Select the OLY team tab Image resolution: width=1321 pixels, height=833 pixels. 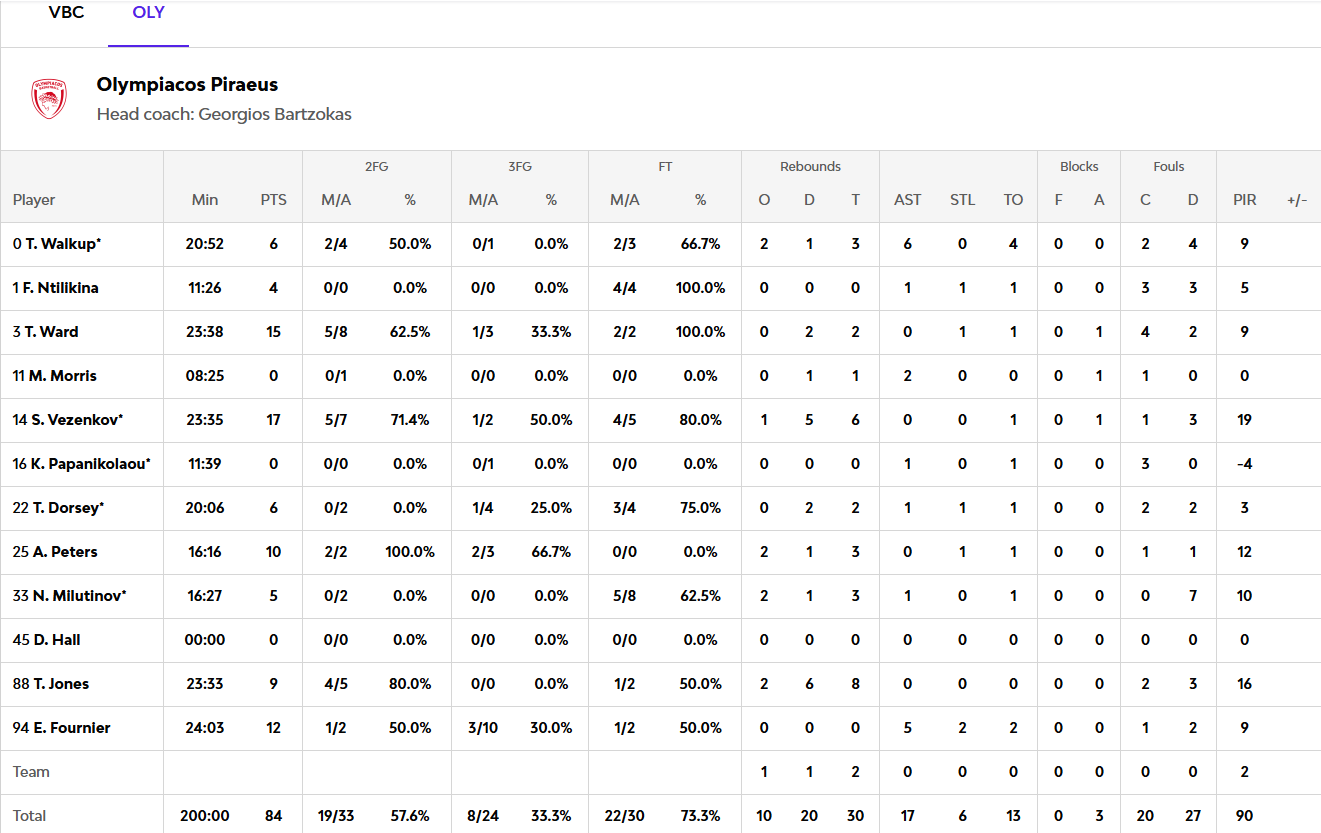(148, 13)
